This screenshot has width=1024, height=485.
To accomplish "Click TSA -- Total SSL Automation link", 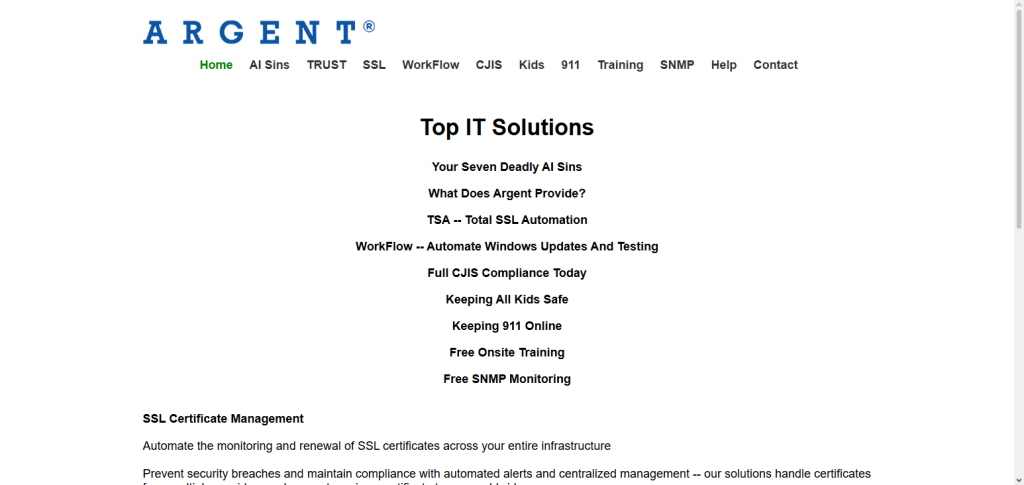I will click(507, 220).
